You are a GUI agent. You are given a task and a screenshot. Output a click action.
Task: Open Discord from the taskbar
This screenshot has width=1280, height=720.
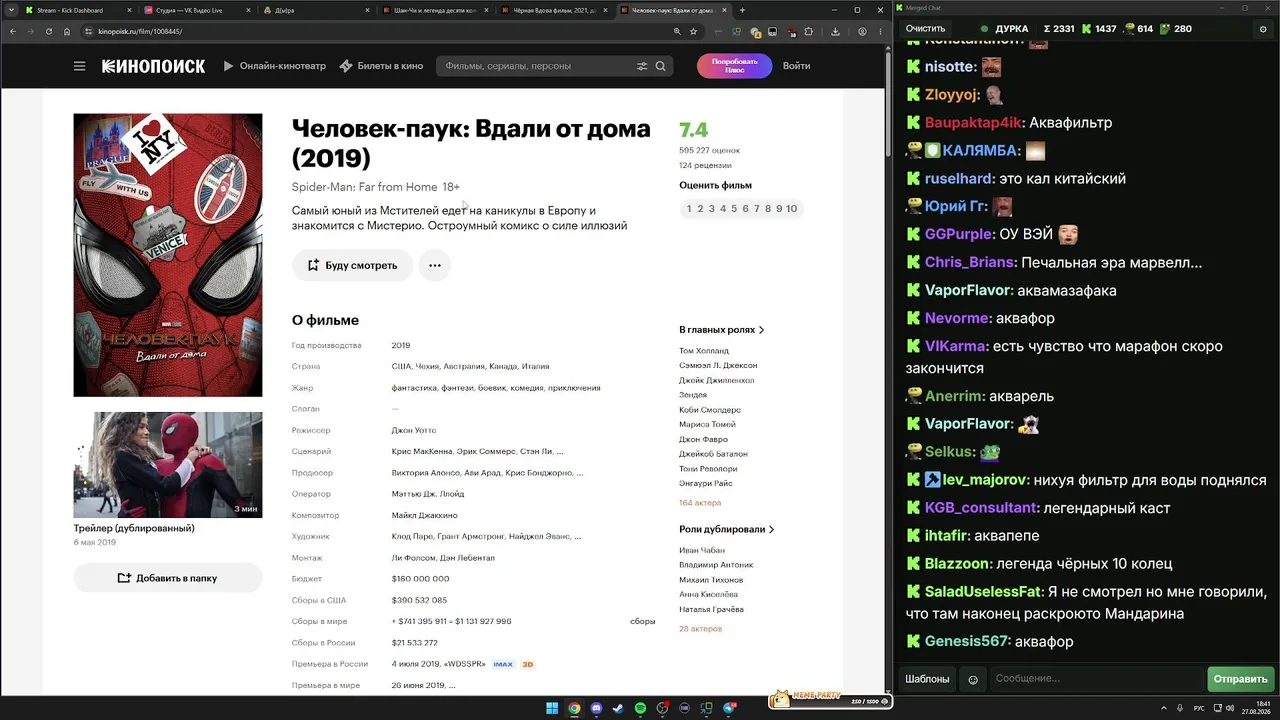596,708
